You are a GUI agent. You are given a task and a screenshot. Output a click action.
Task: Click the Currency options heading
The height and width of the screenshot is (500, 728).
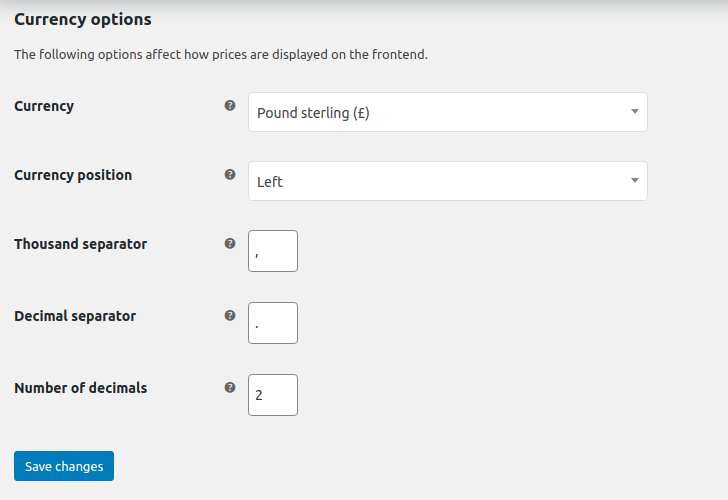click(x=83, y=19)
